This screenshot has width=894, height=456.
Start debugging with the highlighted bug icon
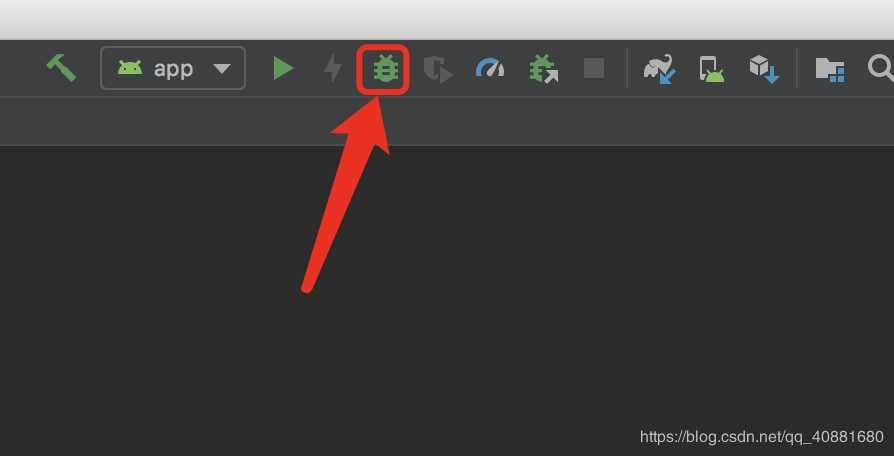[x=385, y=69]
